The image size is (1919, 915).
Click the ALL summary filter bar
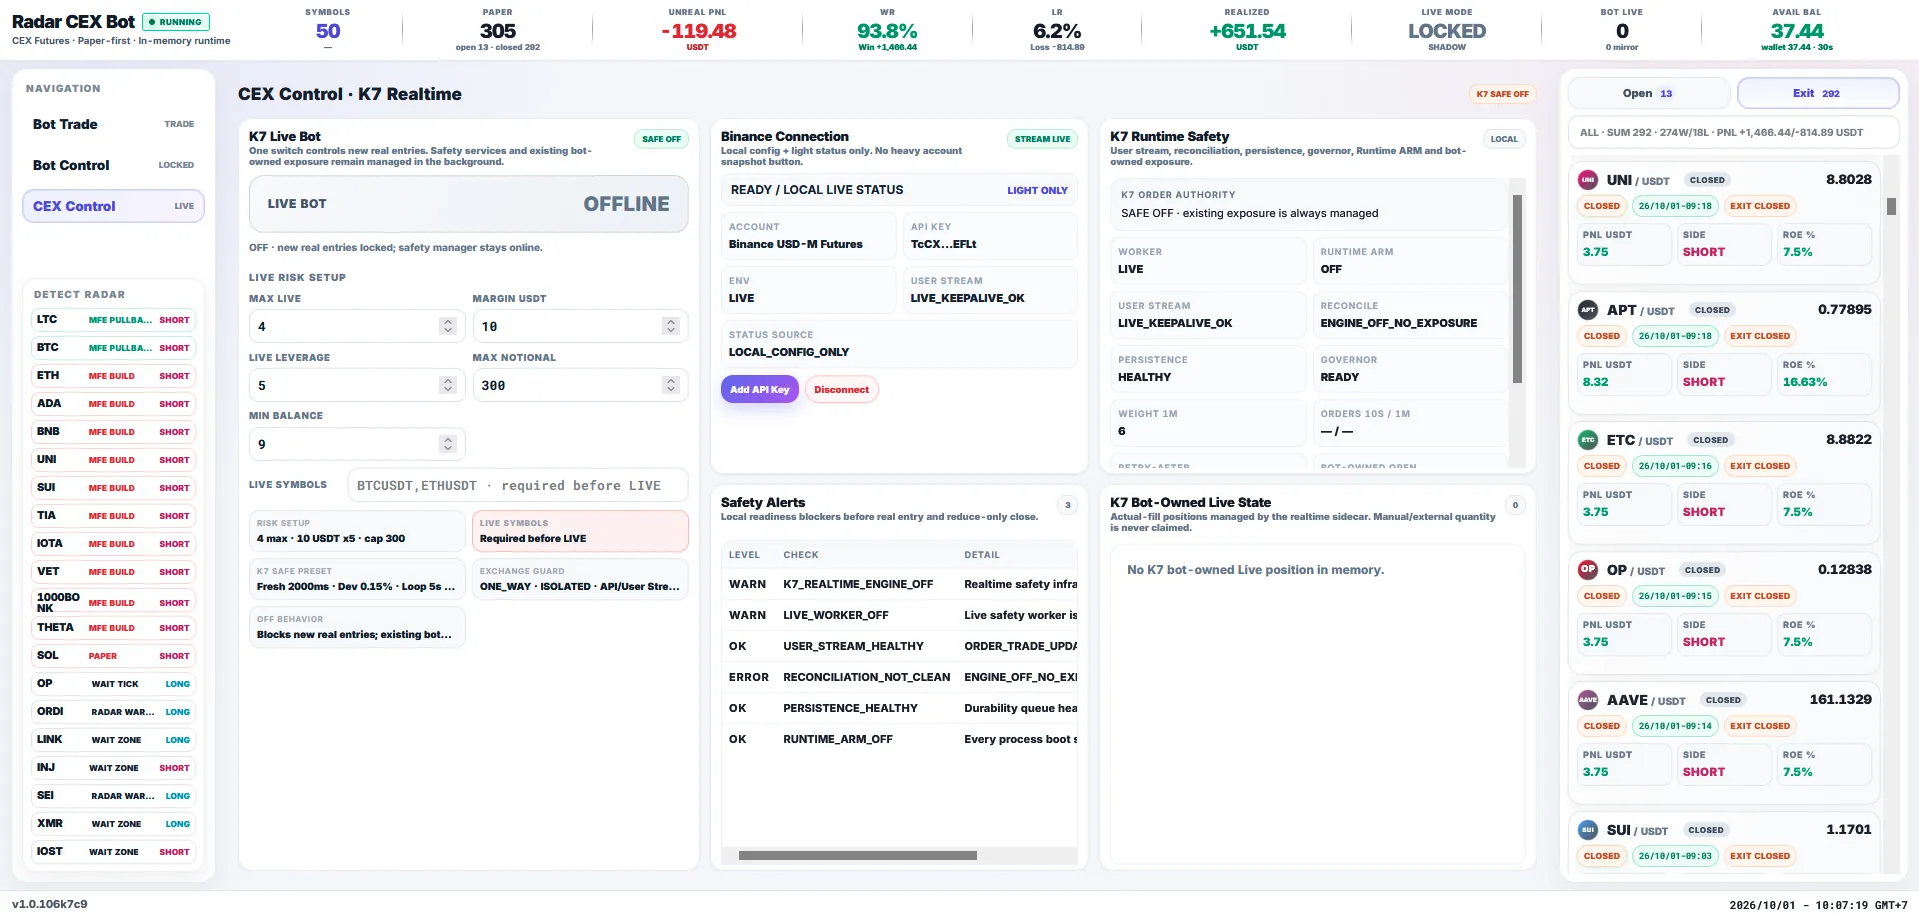pos(1734,132)
